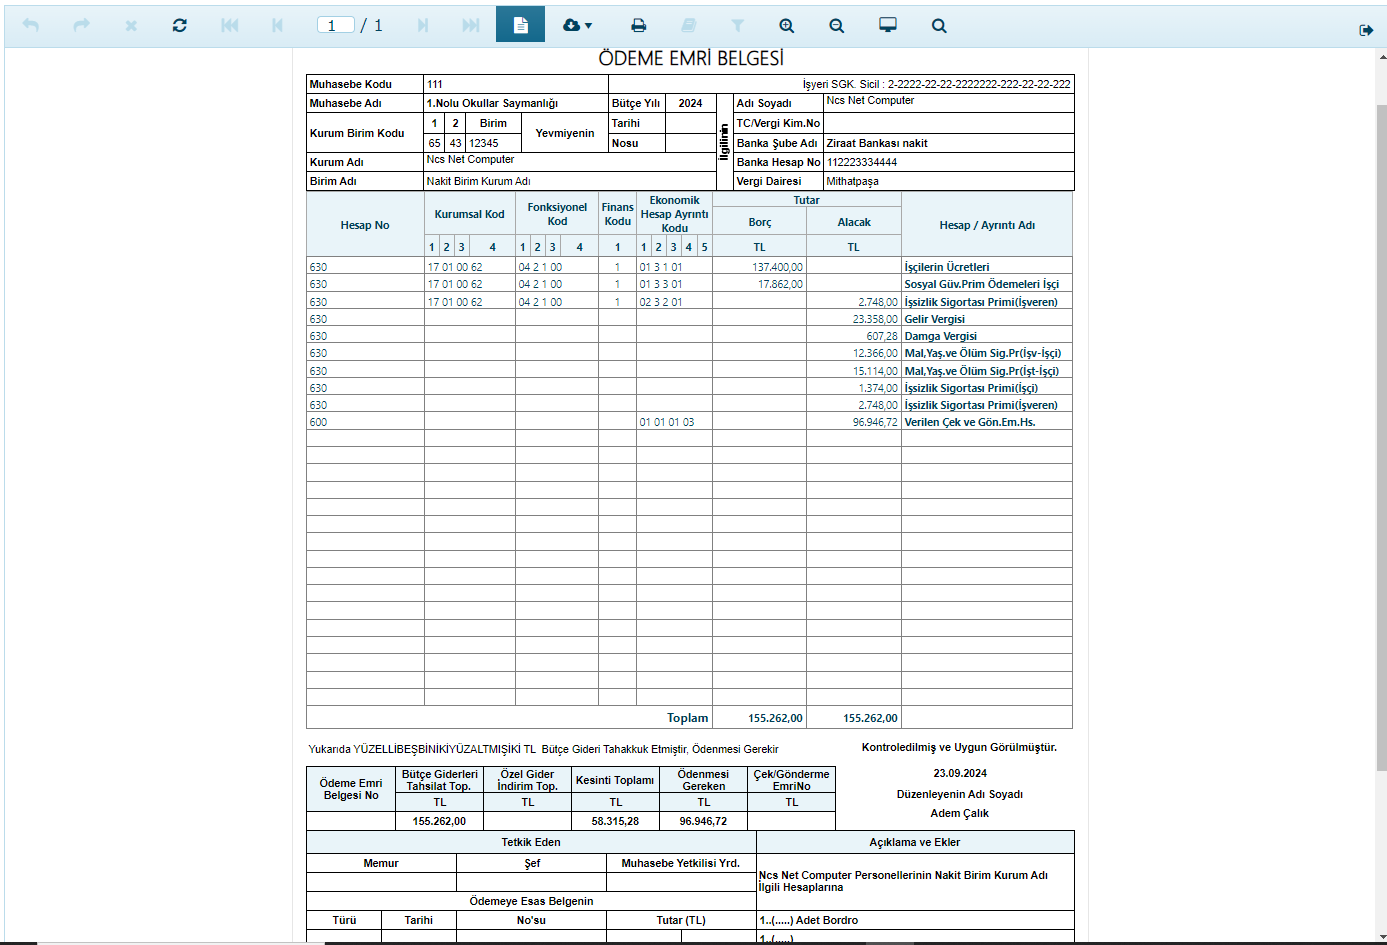Click the 'Gelir Vergisi' row label
The image size is (1387, 945).
(935, 319)
